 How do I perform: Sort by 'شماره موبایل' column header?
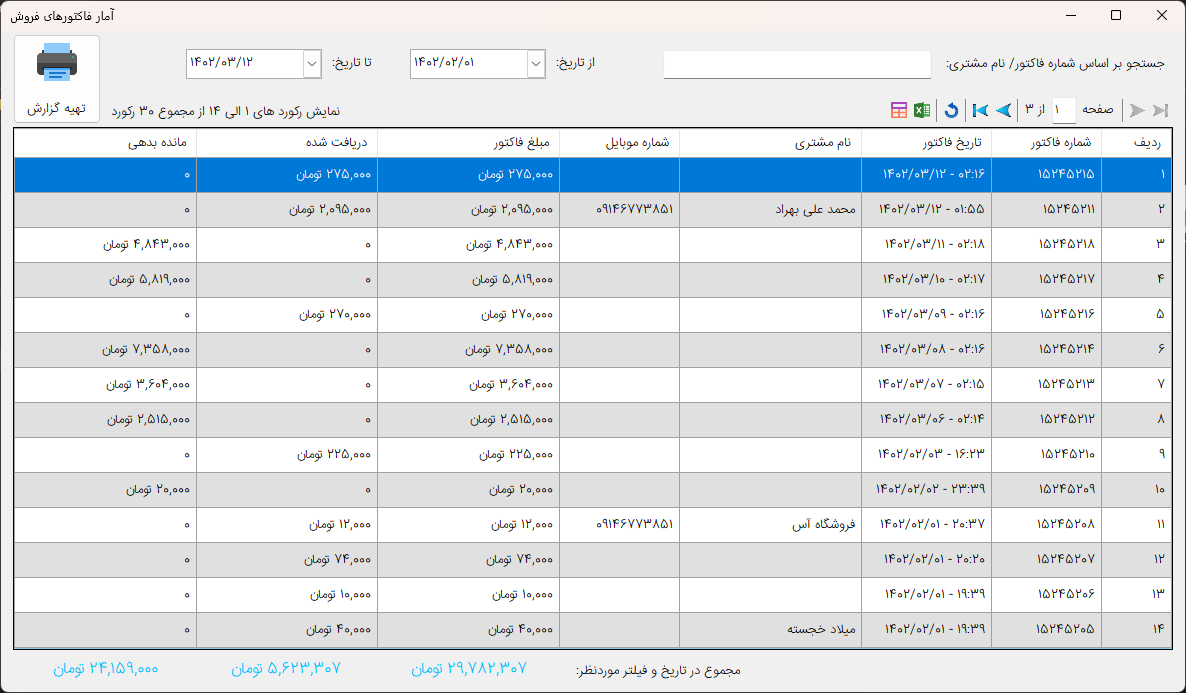[x=619, y=143]
